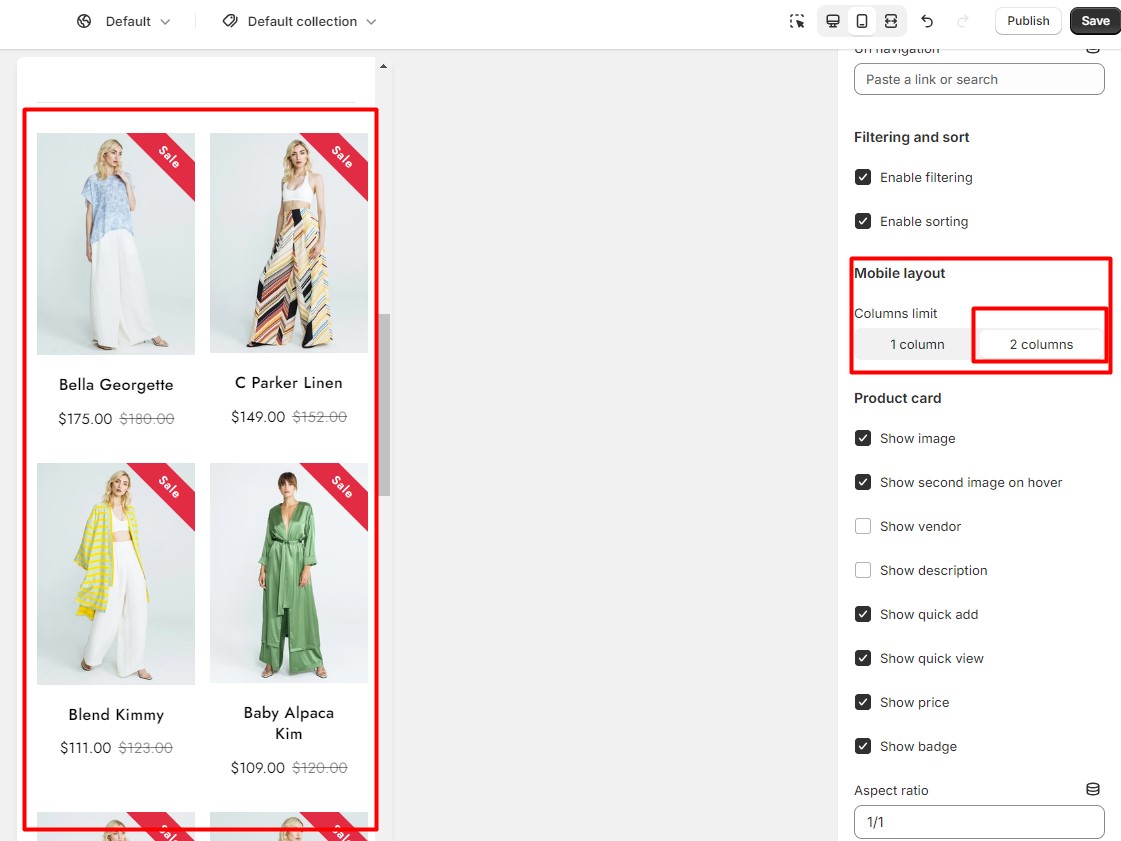Click the Publish button
Screen dimensions: 1121x841
[x=1028, y=21]
